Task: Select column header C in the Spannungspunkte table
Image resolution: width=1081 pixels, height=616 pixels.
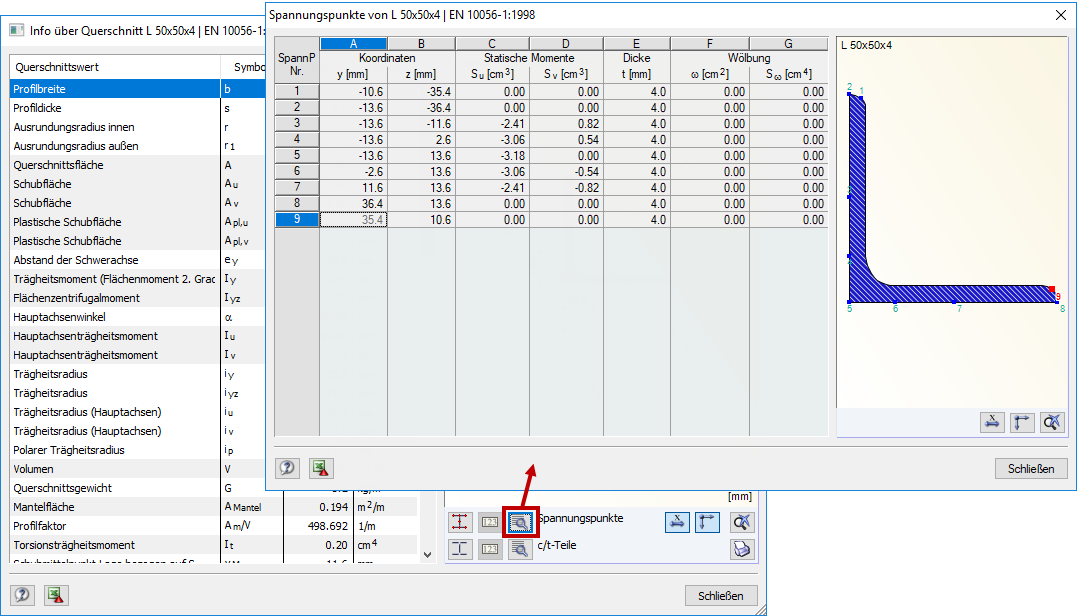Action: pos(492,43)
